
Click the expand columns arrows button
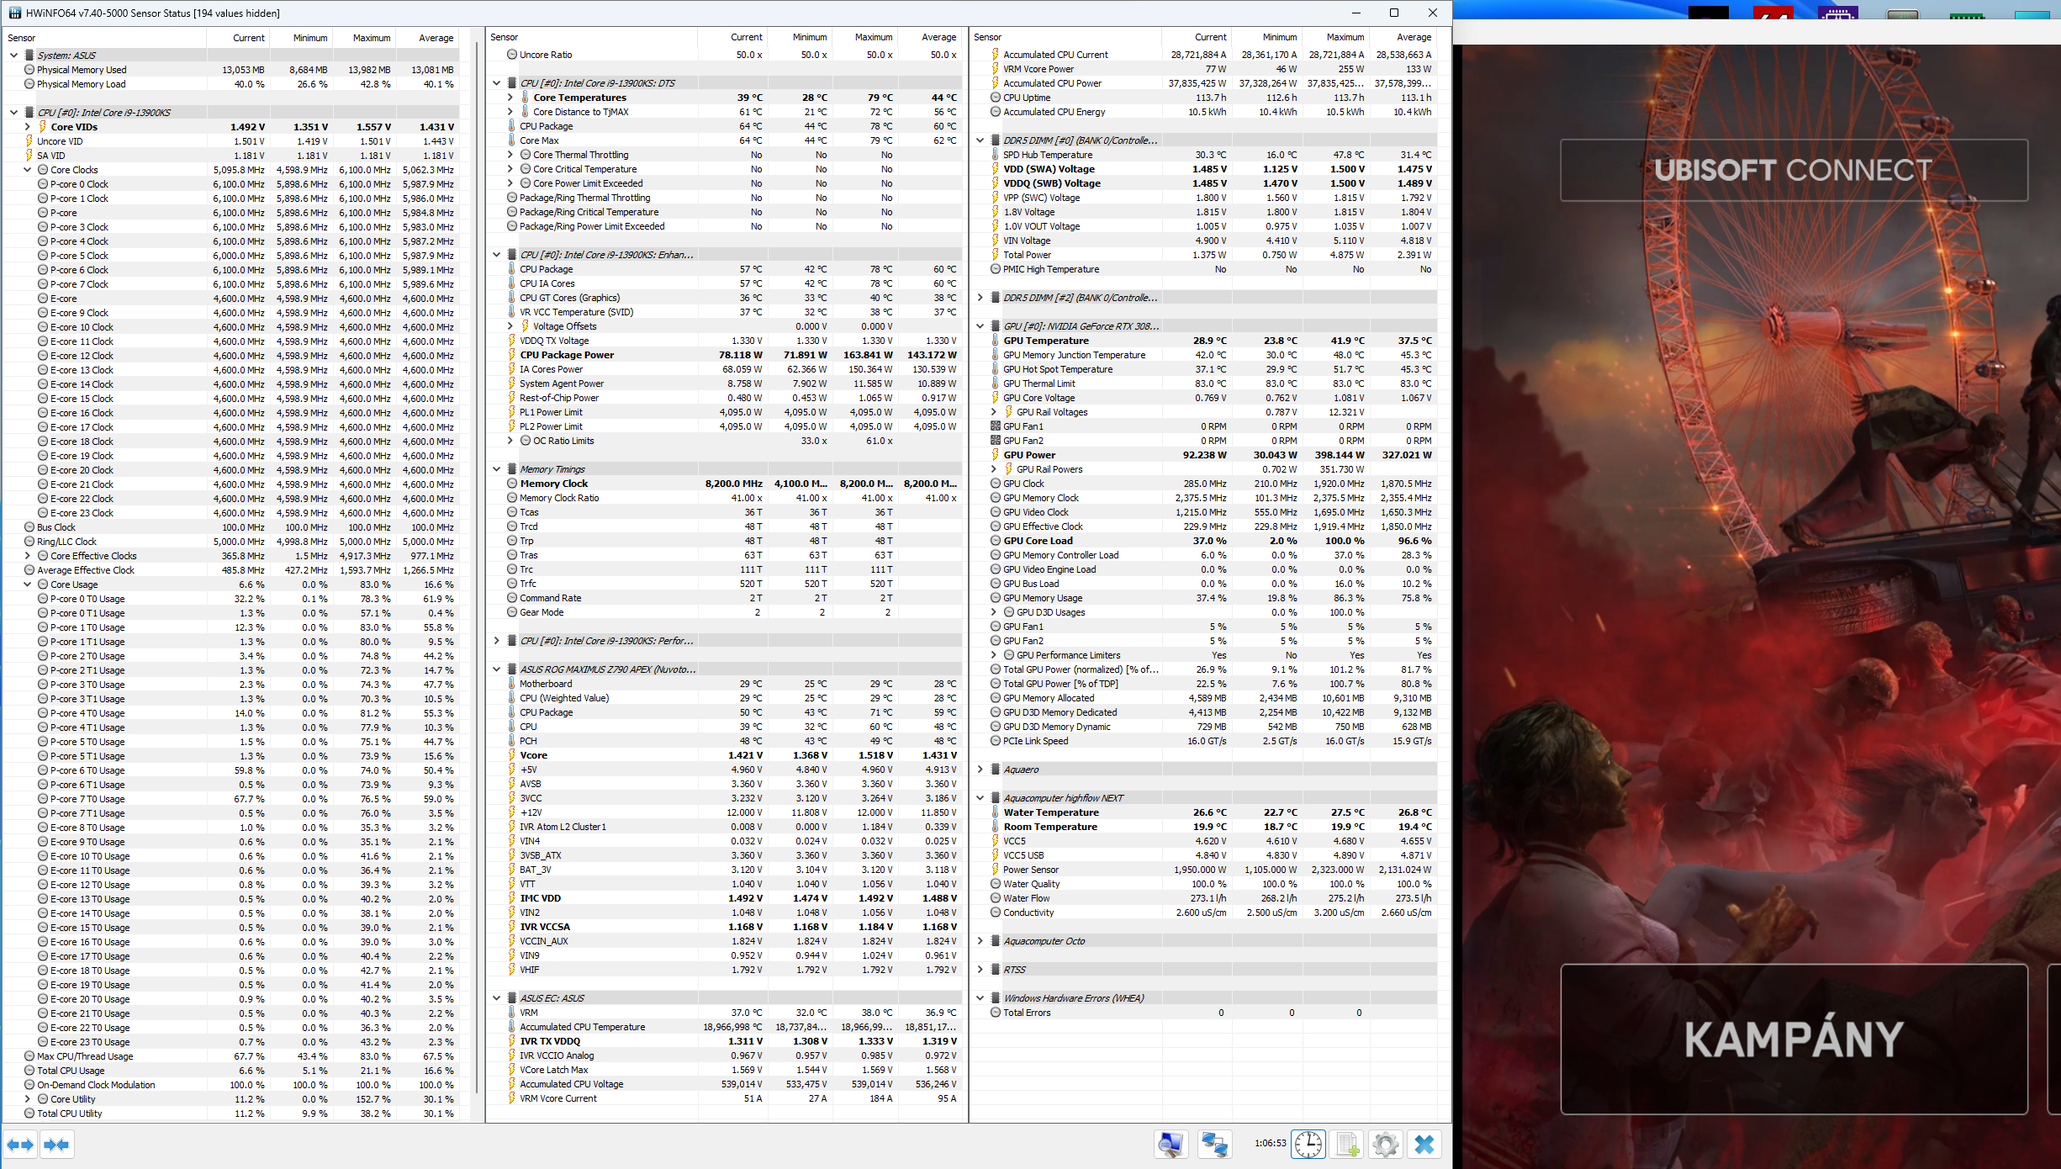pyautogui.click(x=20, y=1144)
